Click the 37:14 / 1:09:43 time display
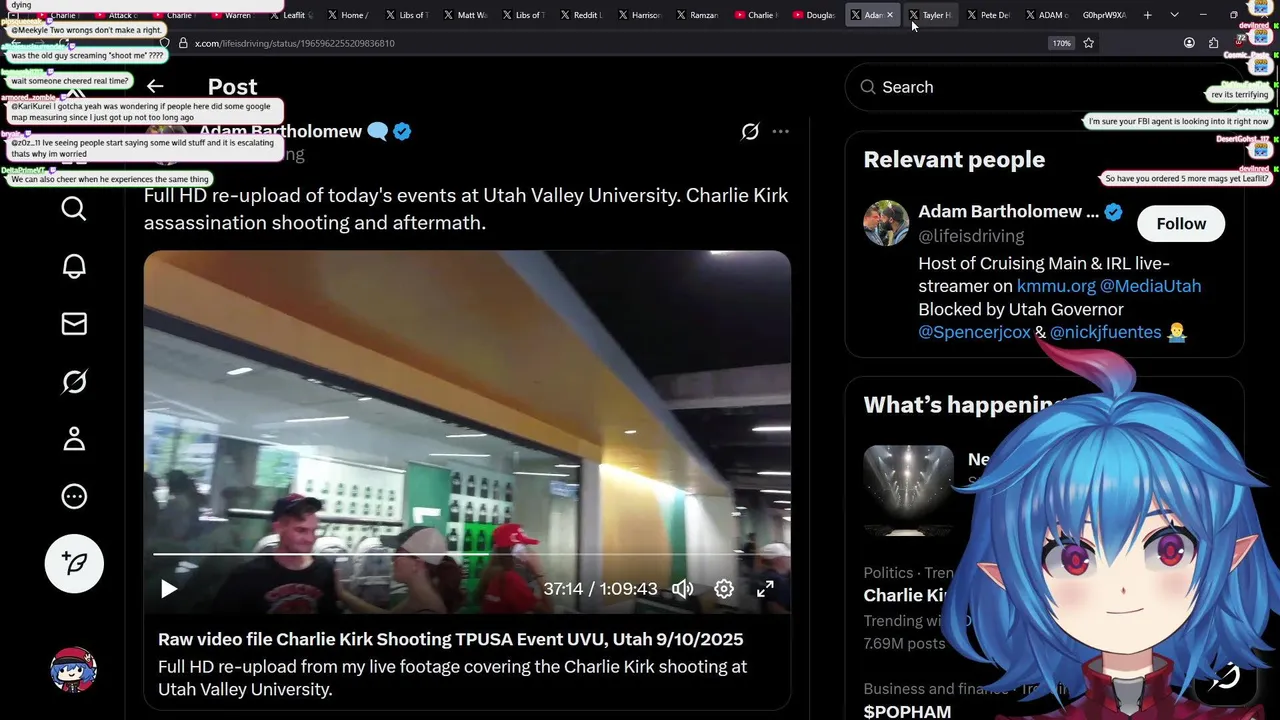1280x720 pixels. [x=600, y=589]
